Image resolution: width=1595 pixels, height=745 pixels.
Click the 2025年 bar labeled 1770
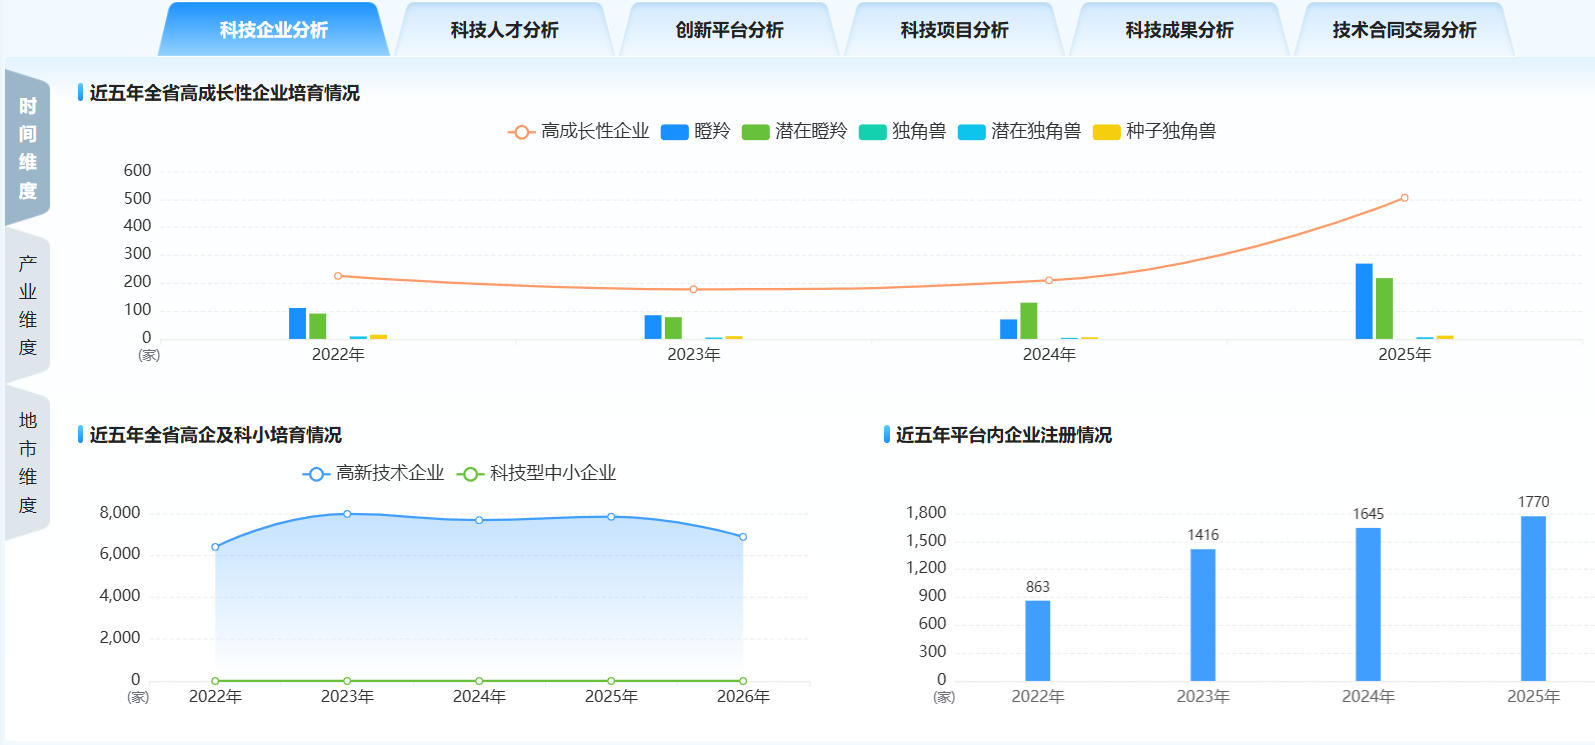click(x=1533, y=598)
